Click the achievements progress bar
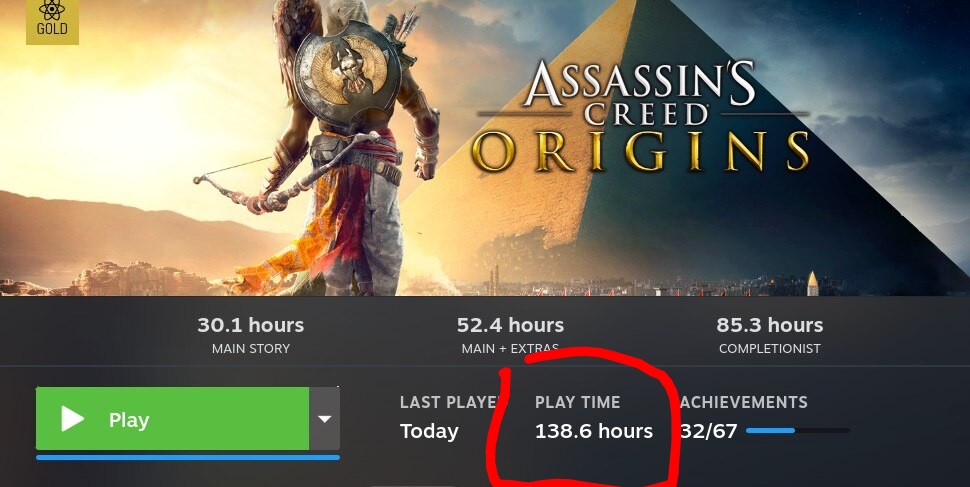Viewport: 970px width, 487px height. (x=798, y=430)
